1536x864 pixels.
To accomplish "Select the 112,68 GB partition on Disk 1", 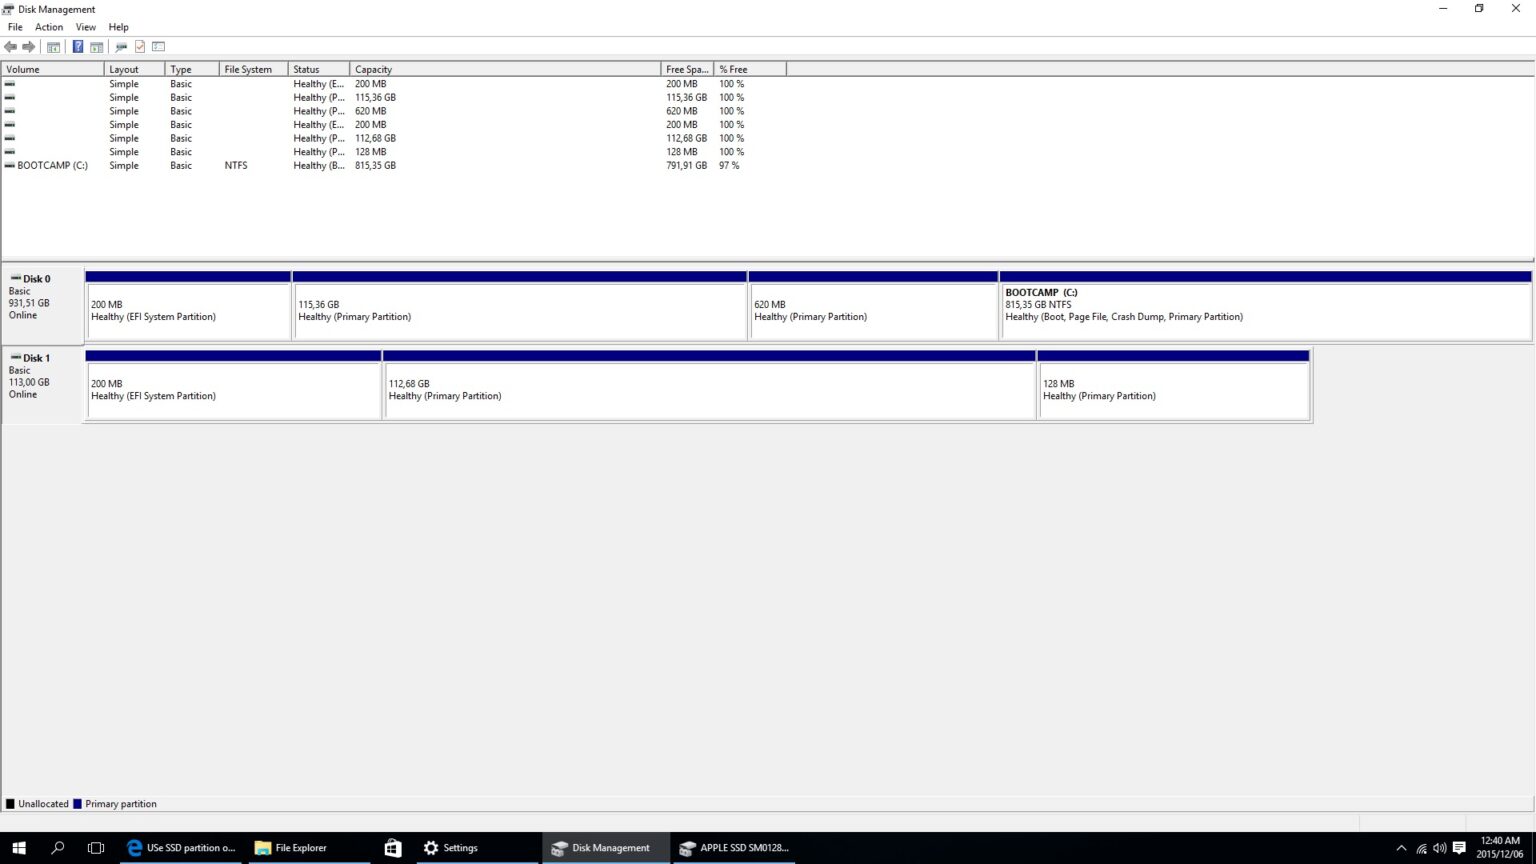I will point(709,390).
